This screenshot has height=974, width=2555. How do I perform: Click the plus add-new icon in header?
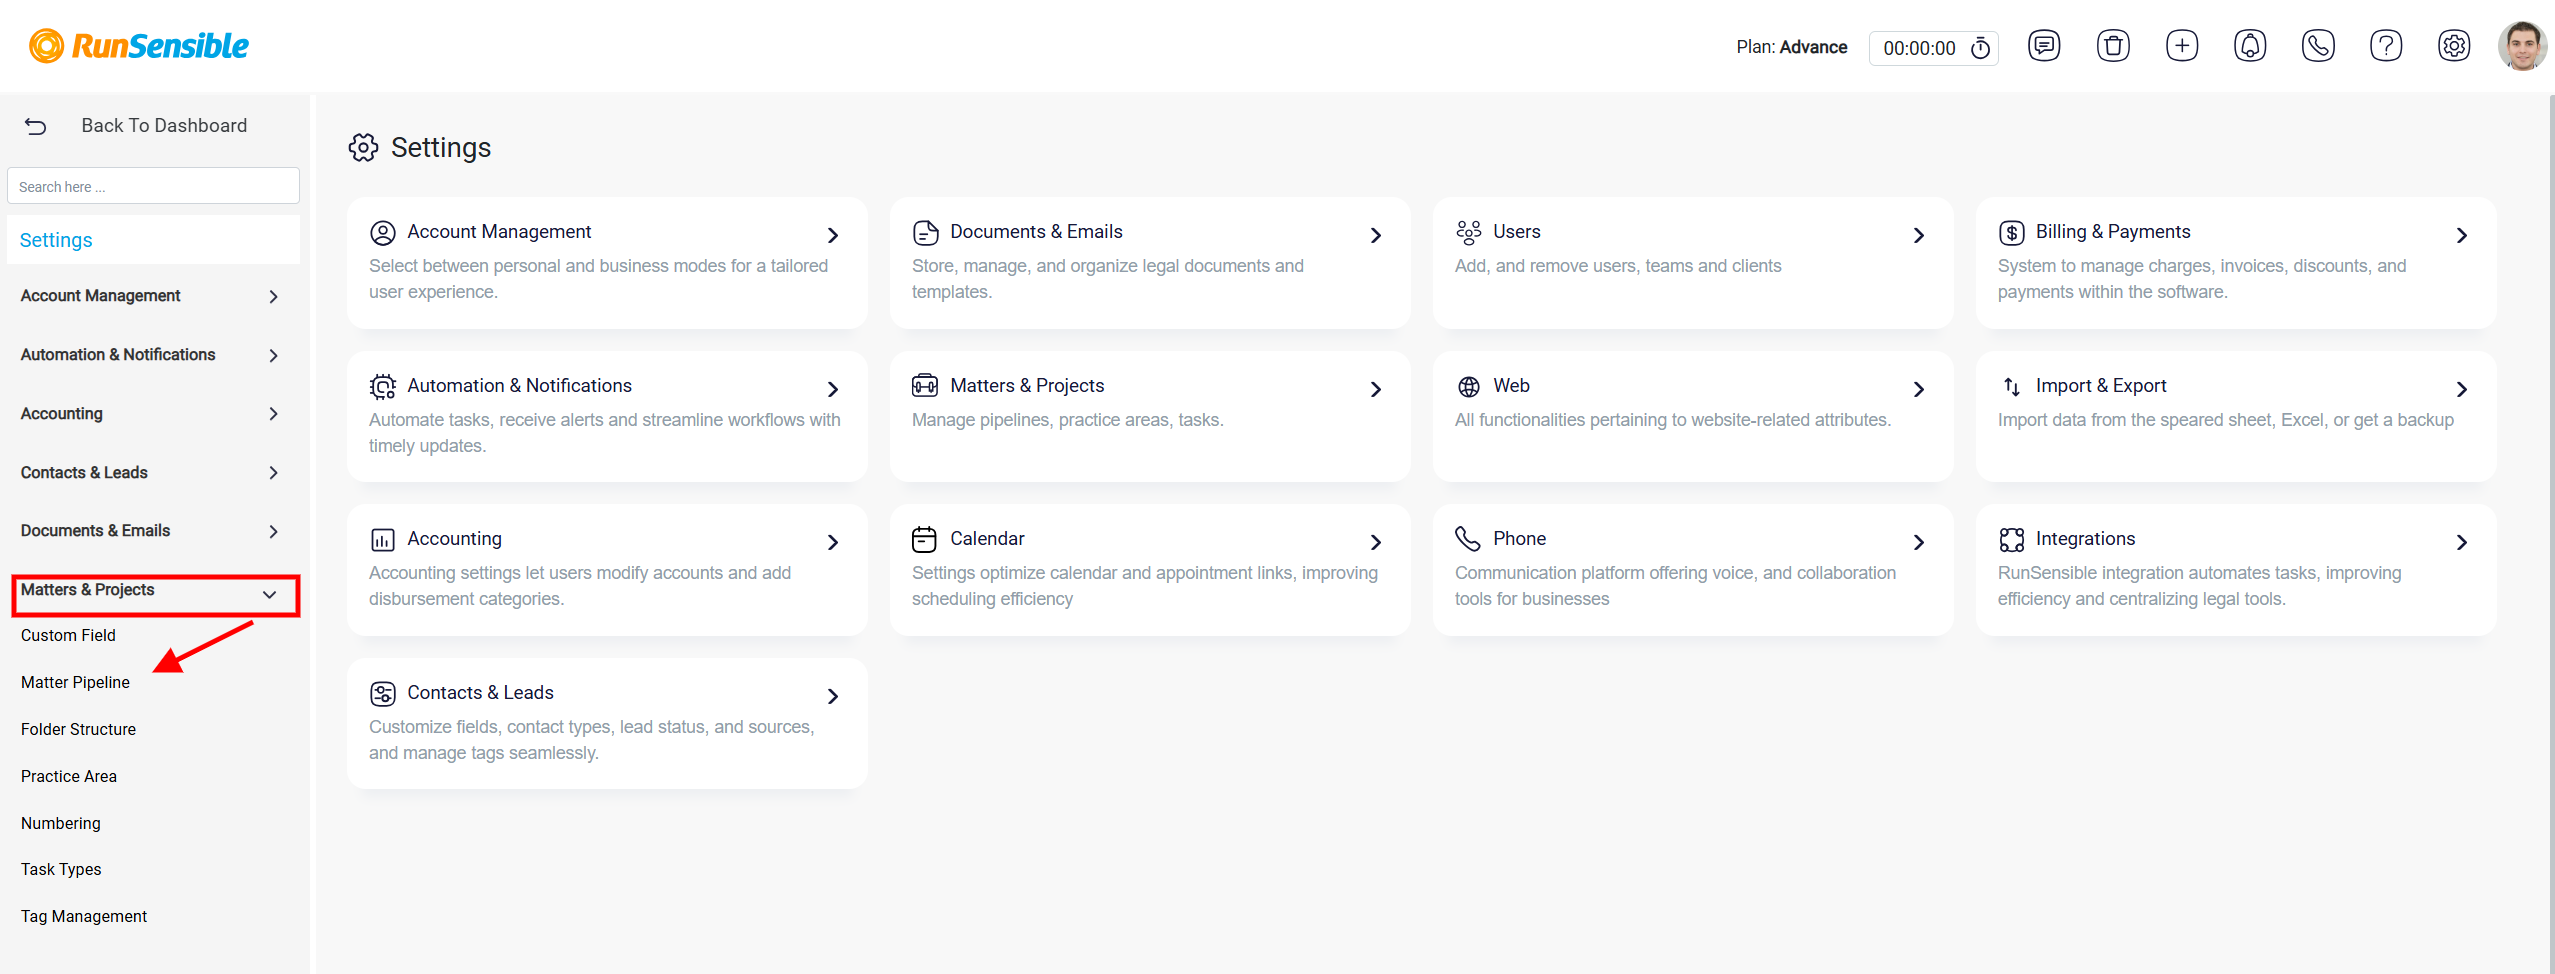2181,46
